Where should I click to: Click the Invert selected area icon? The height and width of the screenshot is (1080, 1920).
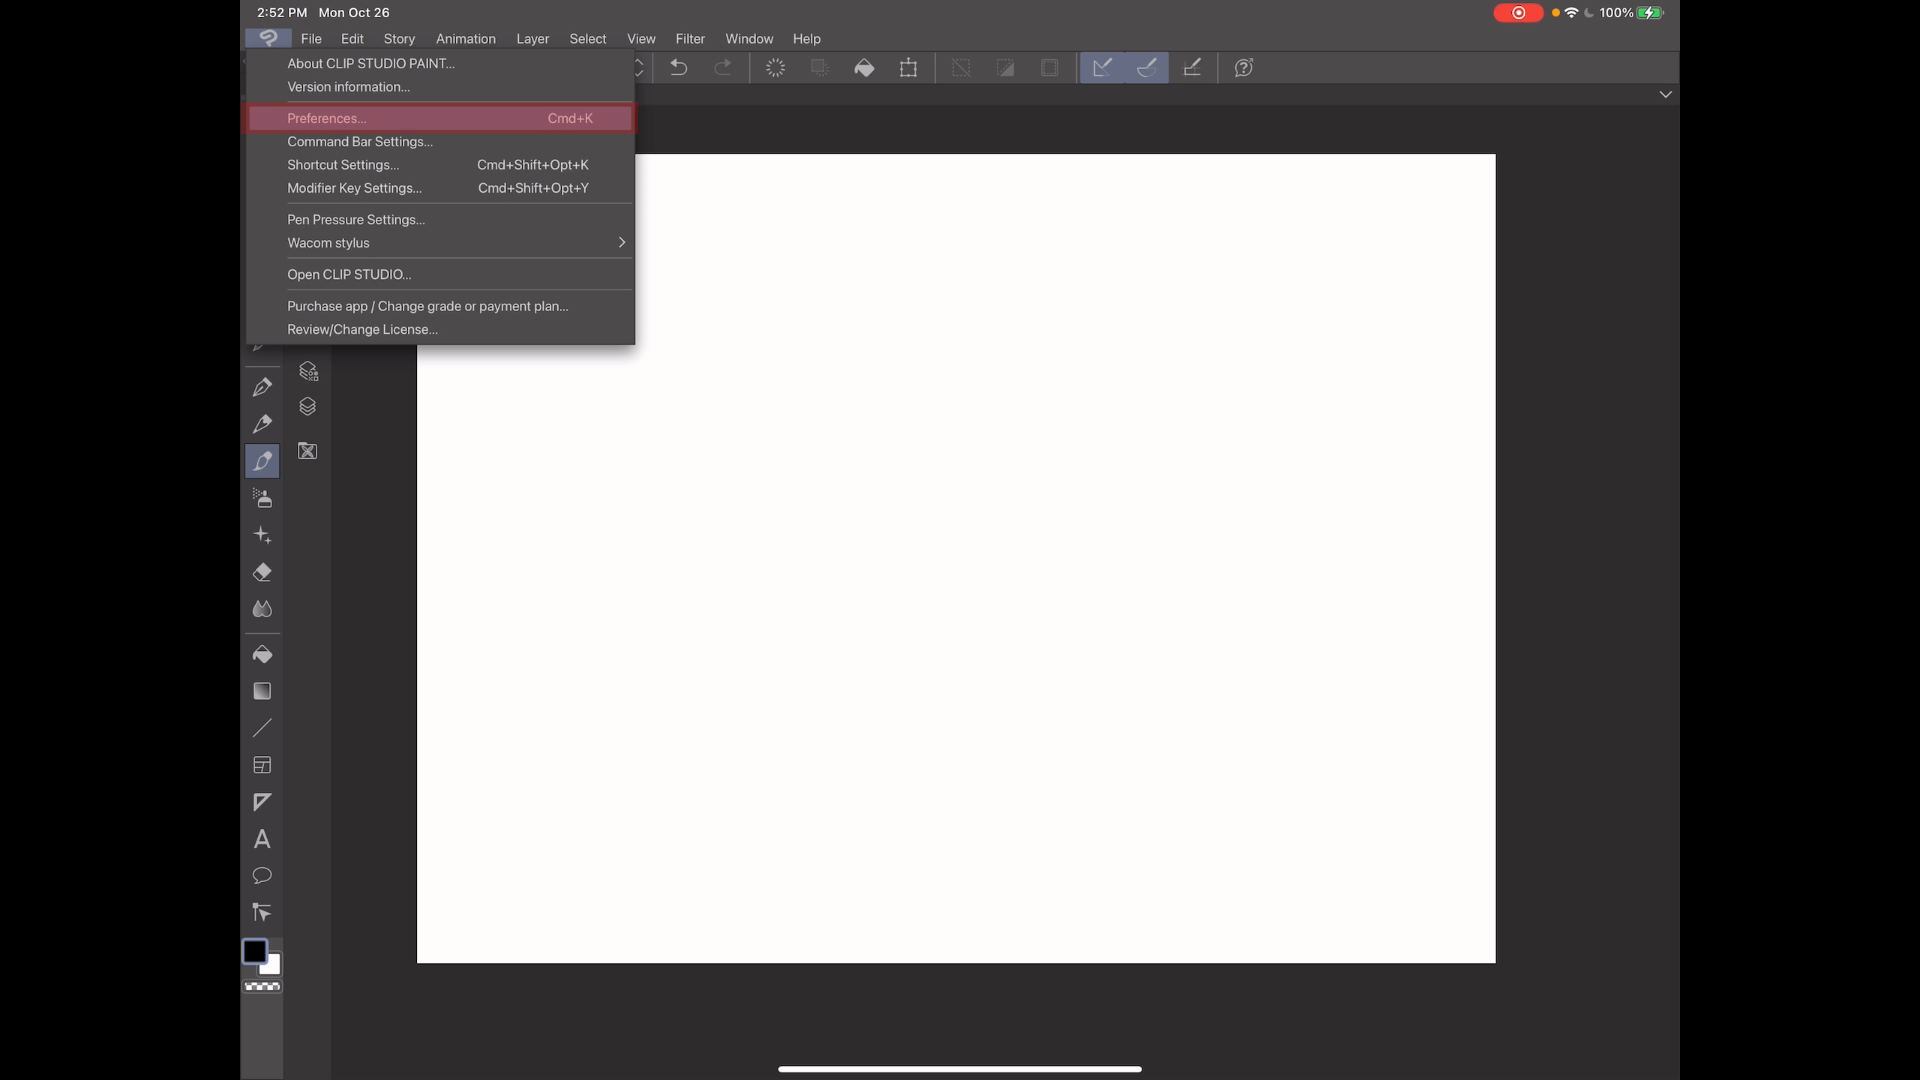[x=1005, y=68]
